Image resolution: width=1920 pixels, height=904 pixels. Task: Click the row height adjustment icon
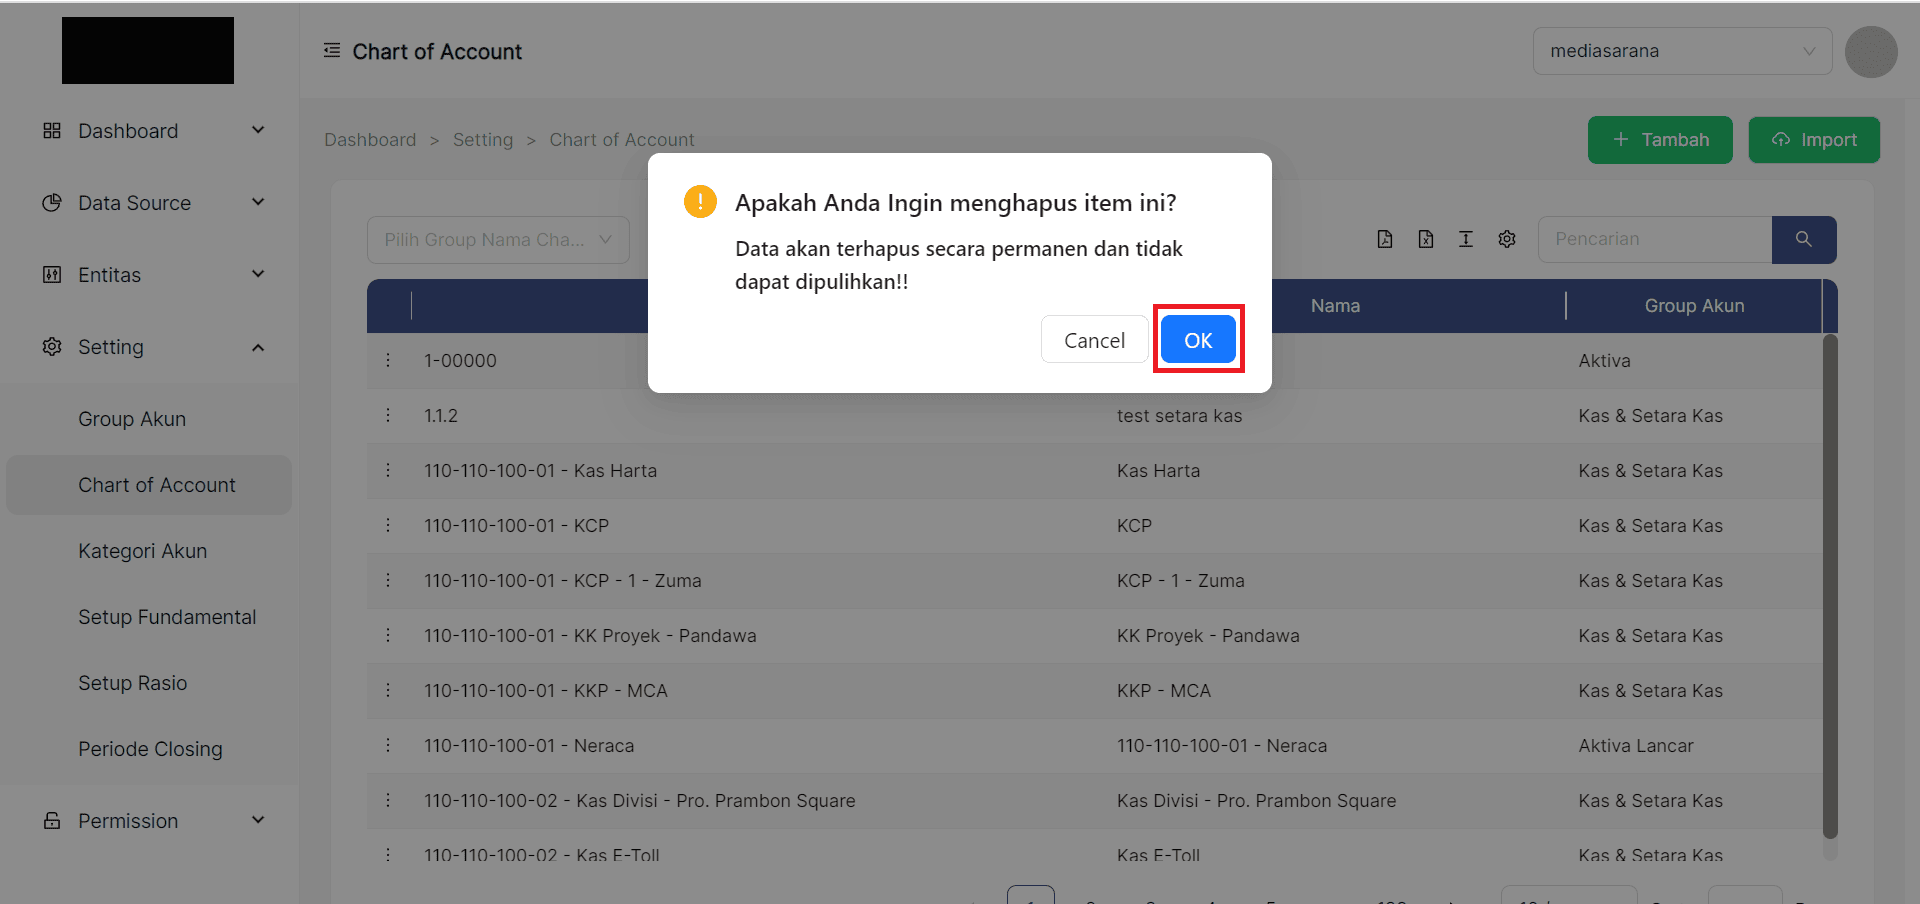(1466, 239)
